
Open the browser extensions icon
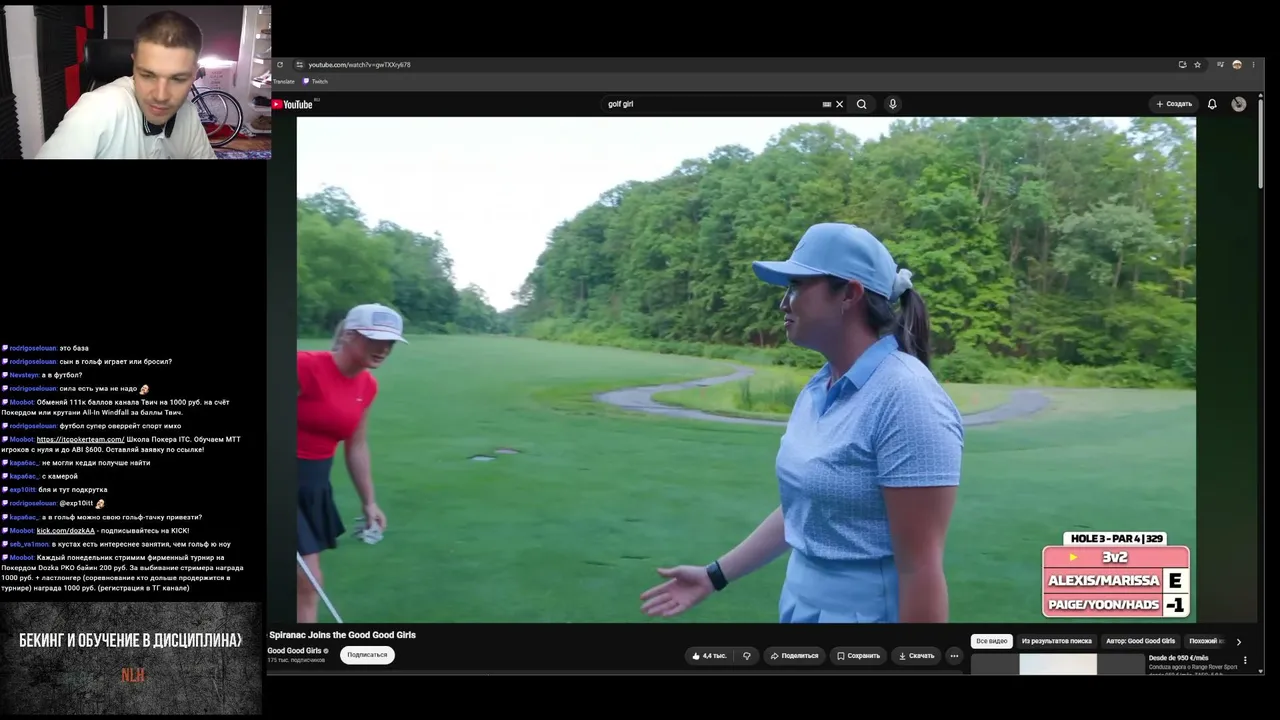pyautogui.click(x=1220, y=65)
